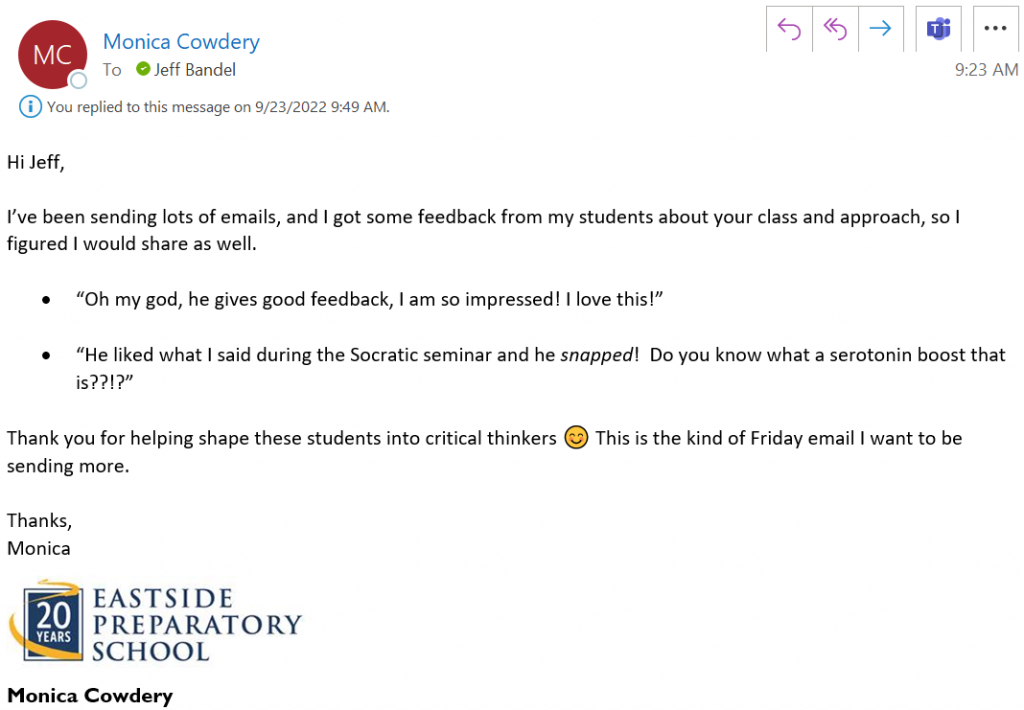Click the info icon in replied notice

[30, 106]
